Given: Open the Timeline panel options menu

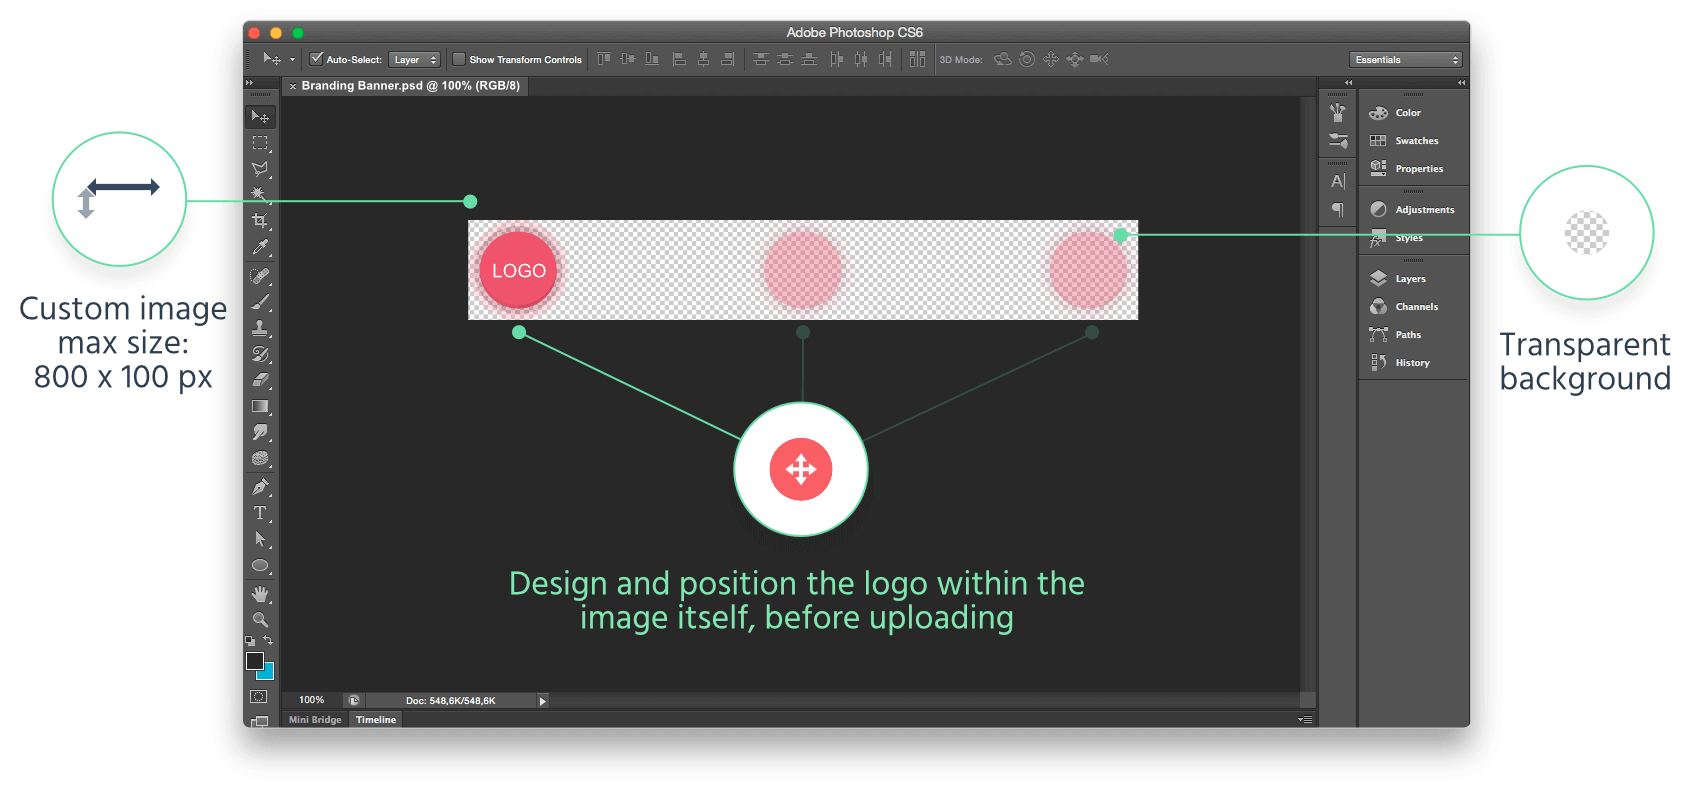Looking at the screenshot, I should pos(1305,720).
